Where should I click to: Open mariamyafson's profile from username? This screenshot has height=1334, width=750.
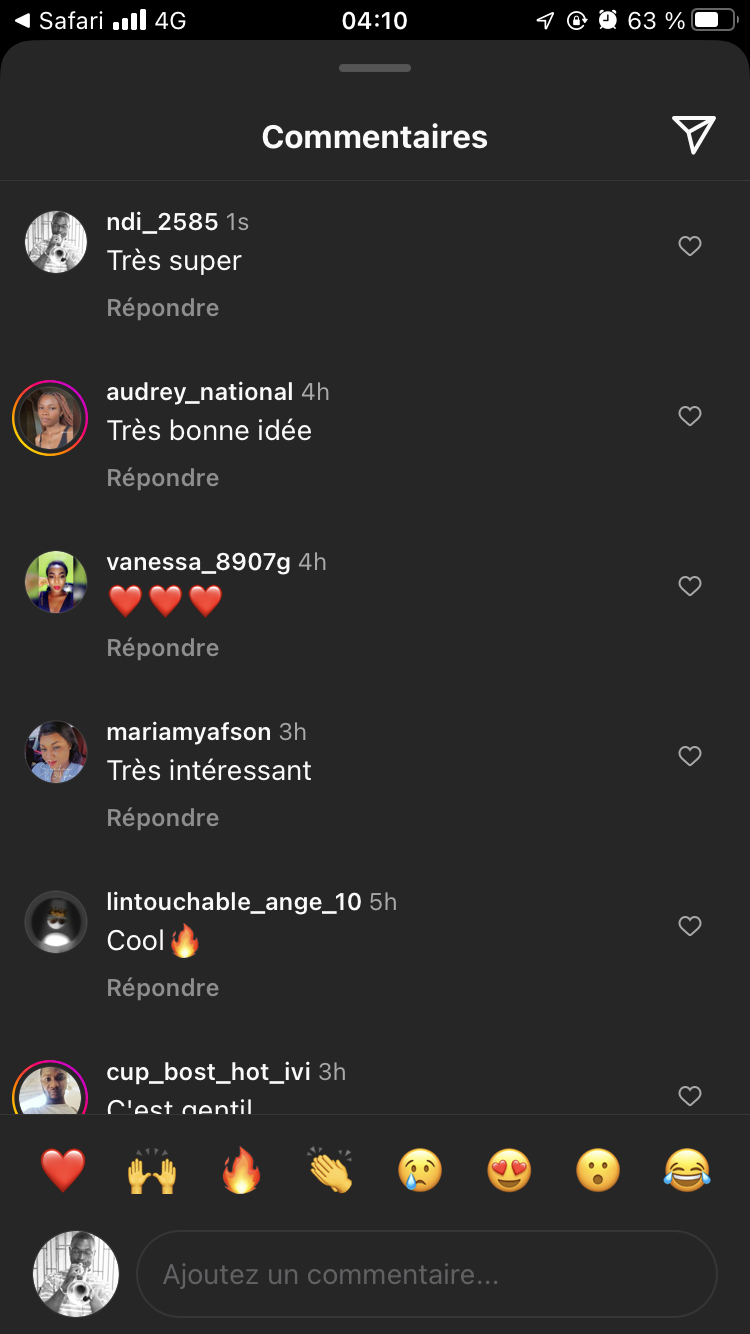pyautogui.click(x=188, y=732)
